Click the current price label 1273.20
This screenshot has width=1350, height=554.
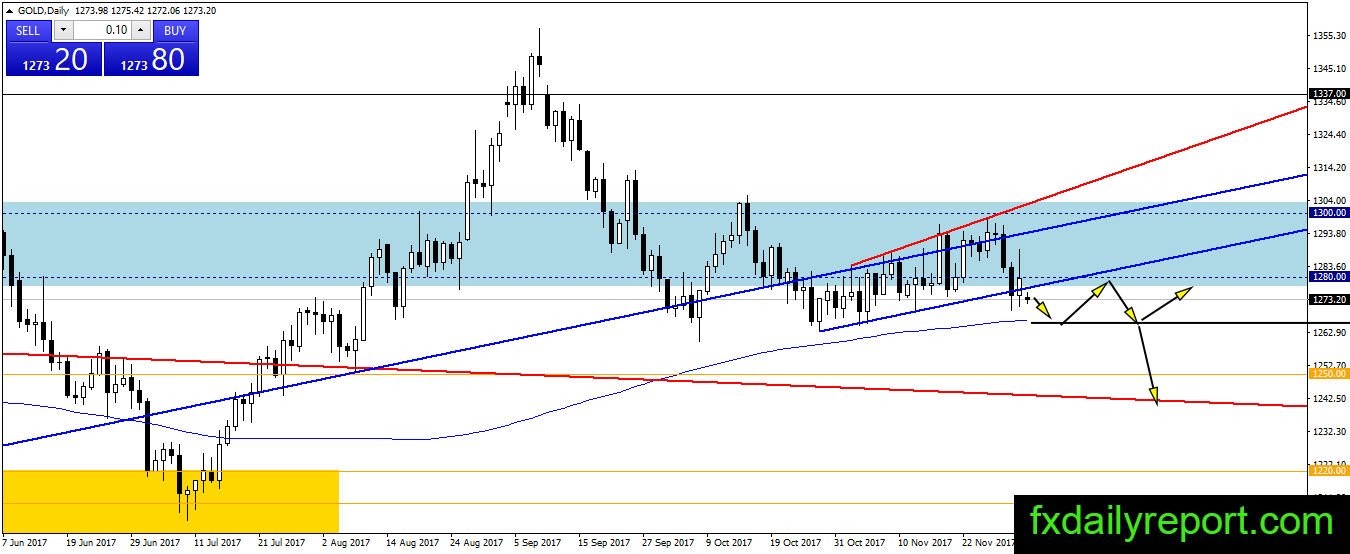tap(1328, 299)
